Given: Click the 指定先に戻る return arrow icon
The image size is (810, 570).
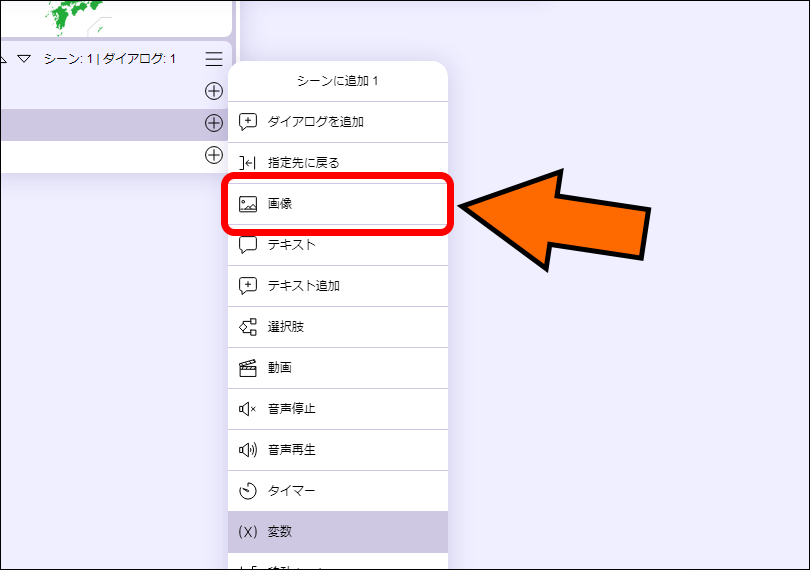Looking at the screenshot, I should 248,163.
